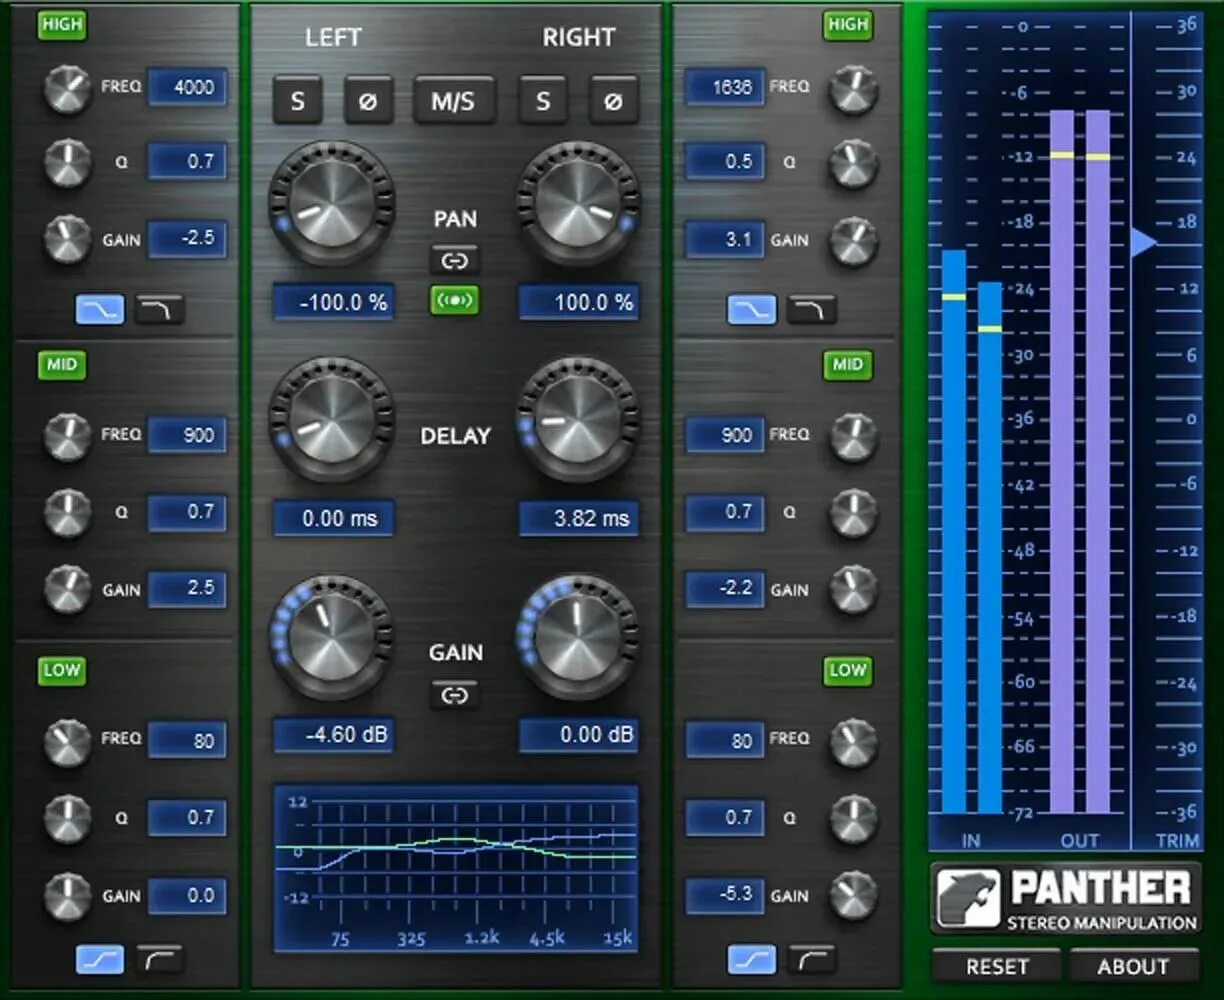Toggle the right LOW band on/off
Screen dimensions: 1224x1000
848,669
